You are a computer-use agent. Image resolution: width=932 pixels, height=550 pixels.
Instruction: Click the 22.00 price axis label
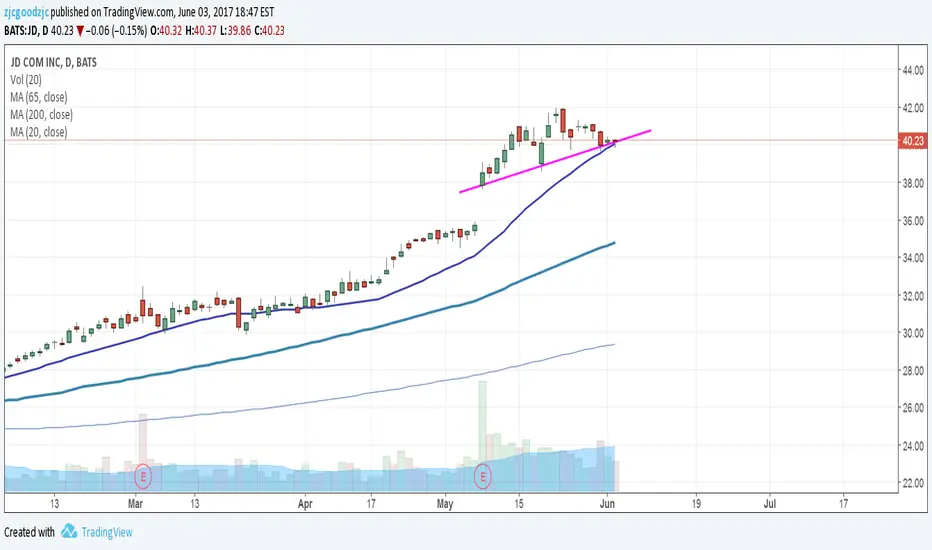coord(913,483)
